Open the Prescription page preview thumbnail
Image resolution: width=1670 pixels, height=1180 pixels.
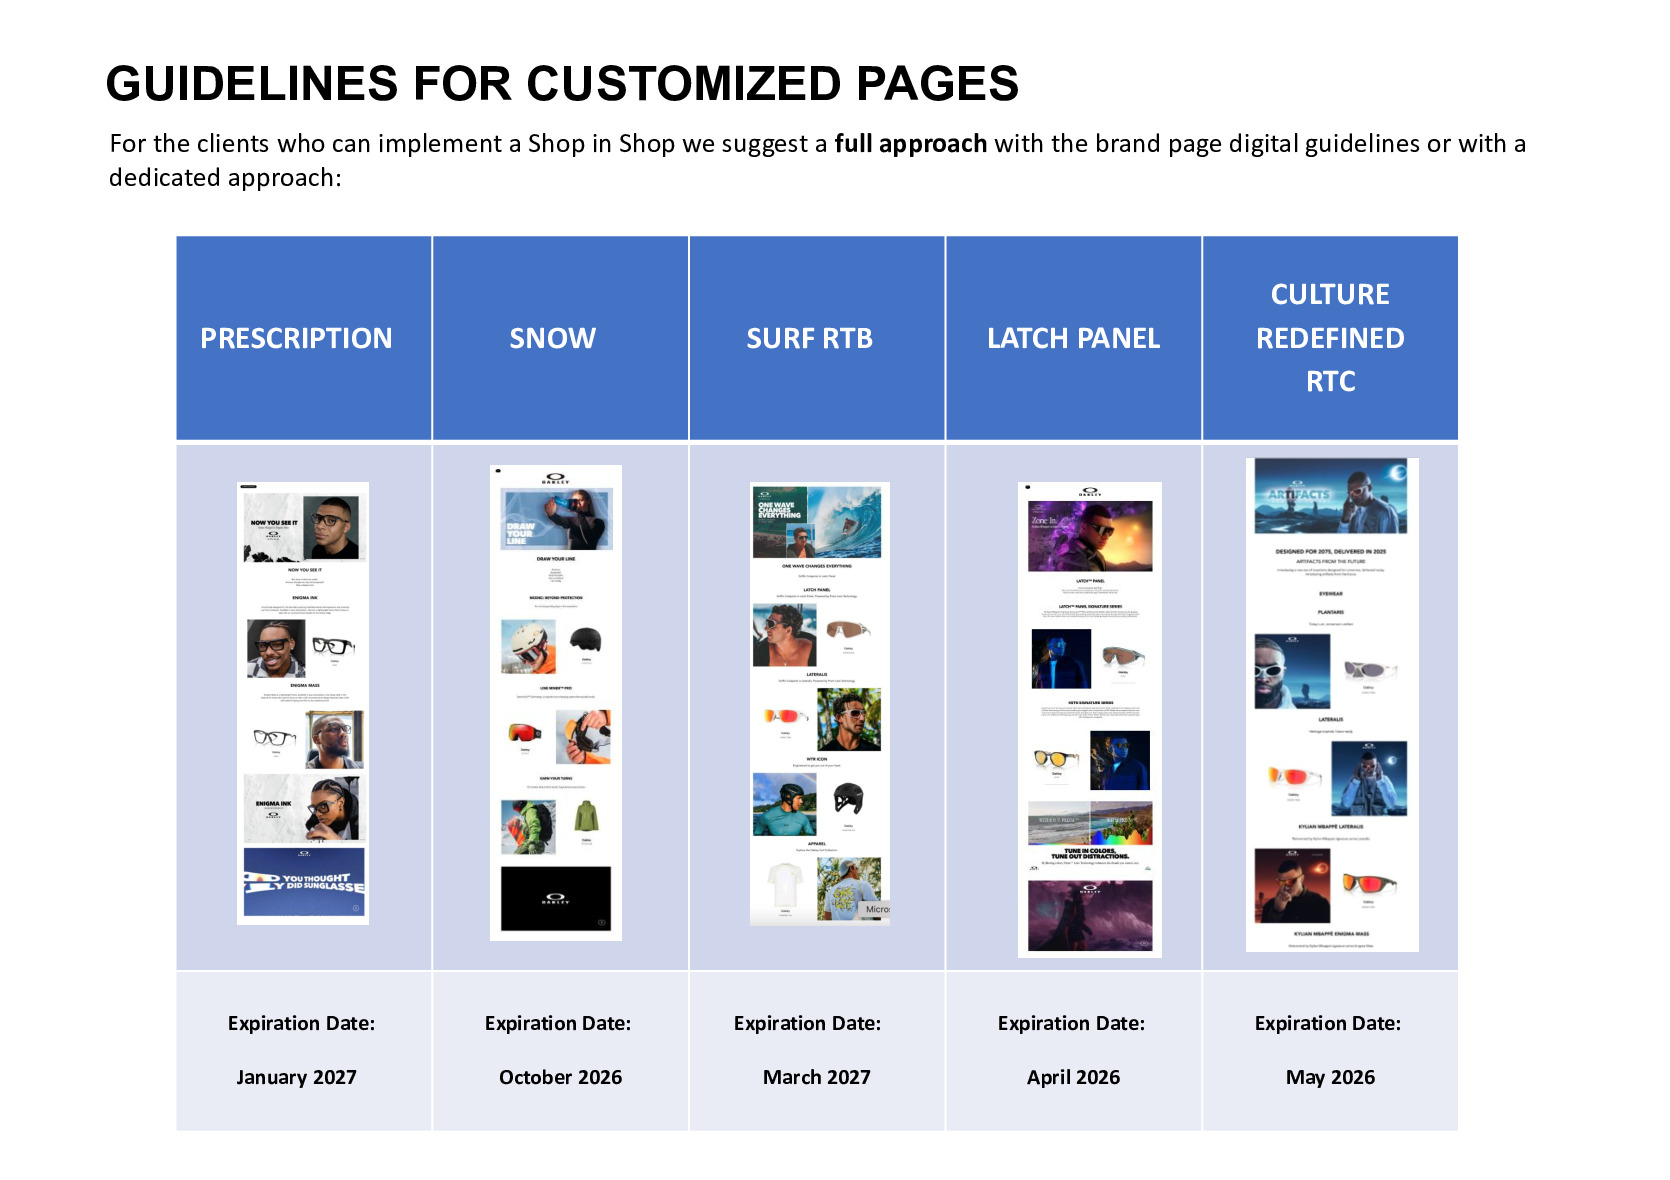[303, 703]
